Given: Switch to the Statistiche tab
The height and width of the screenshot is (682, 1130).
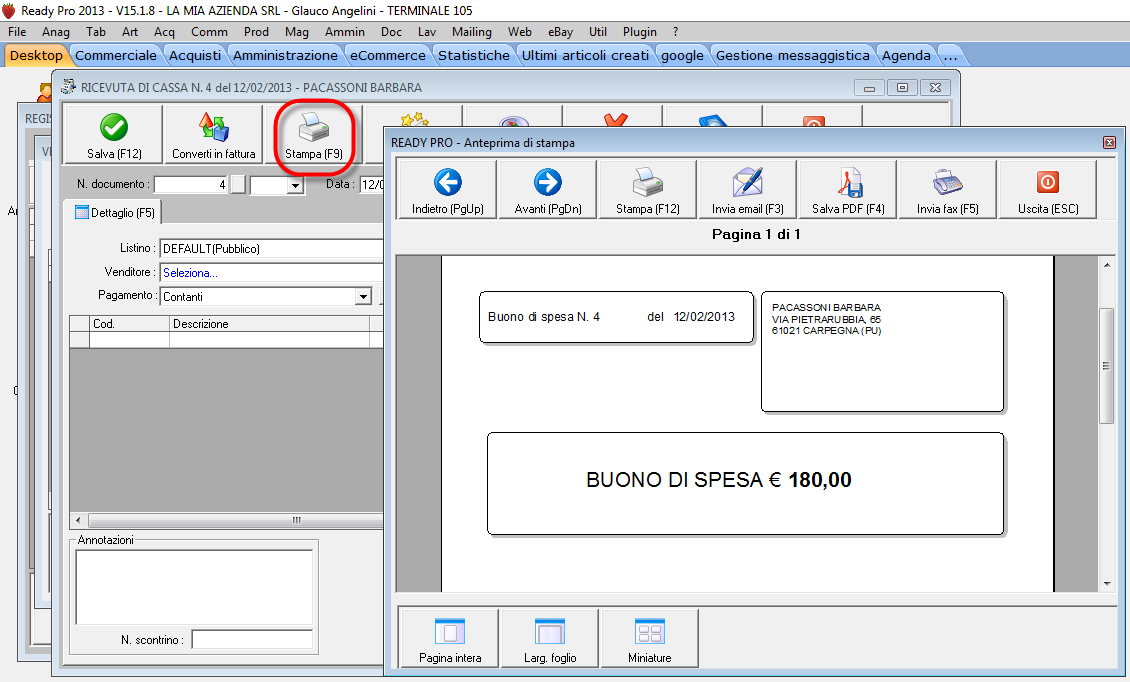Looking at the screenshot, I should click(x=473, y=56).
